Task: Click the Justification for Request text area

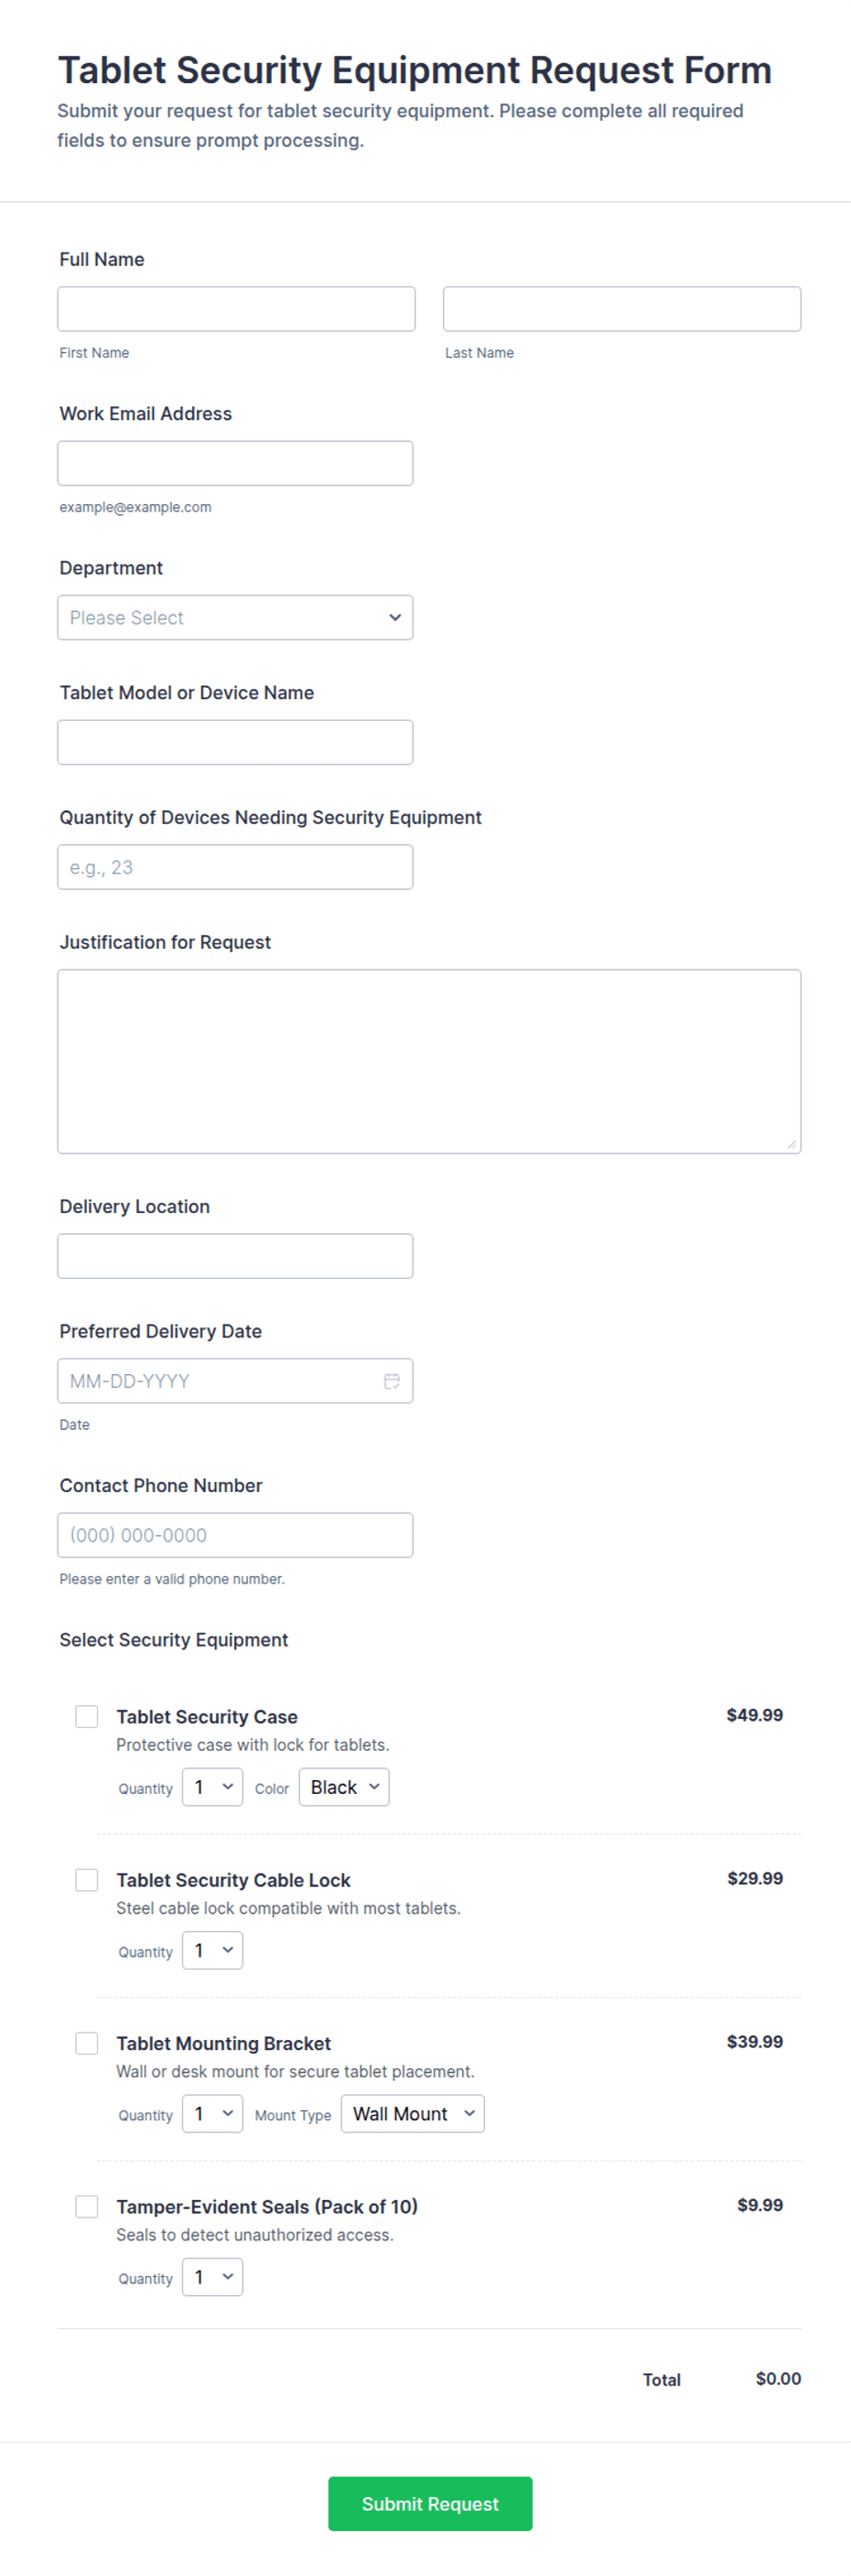Action: 429,1061
